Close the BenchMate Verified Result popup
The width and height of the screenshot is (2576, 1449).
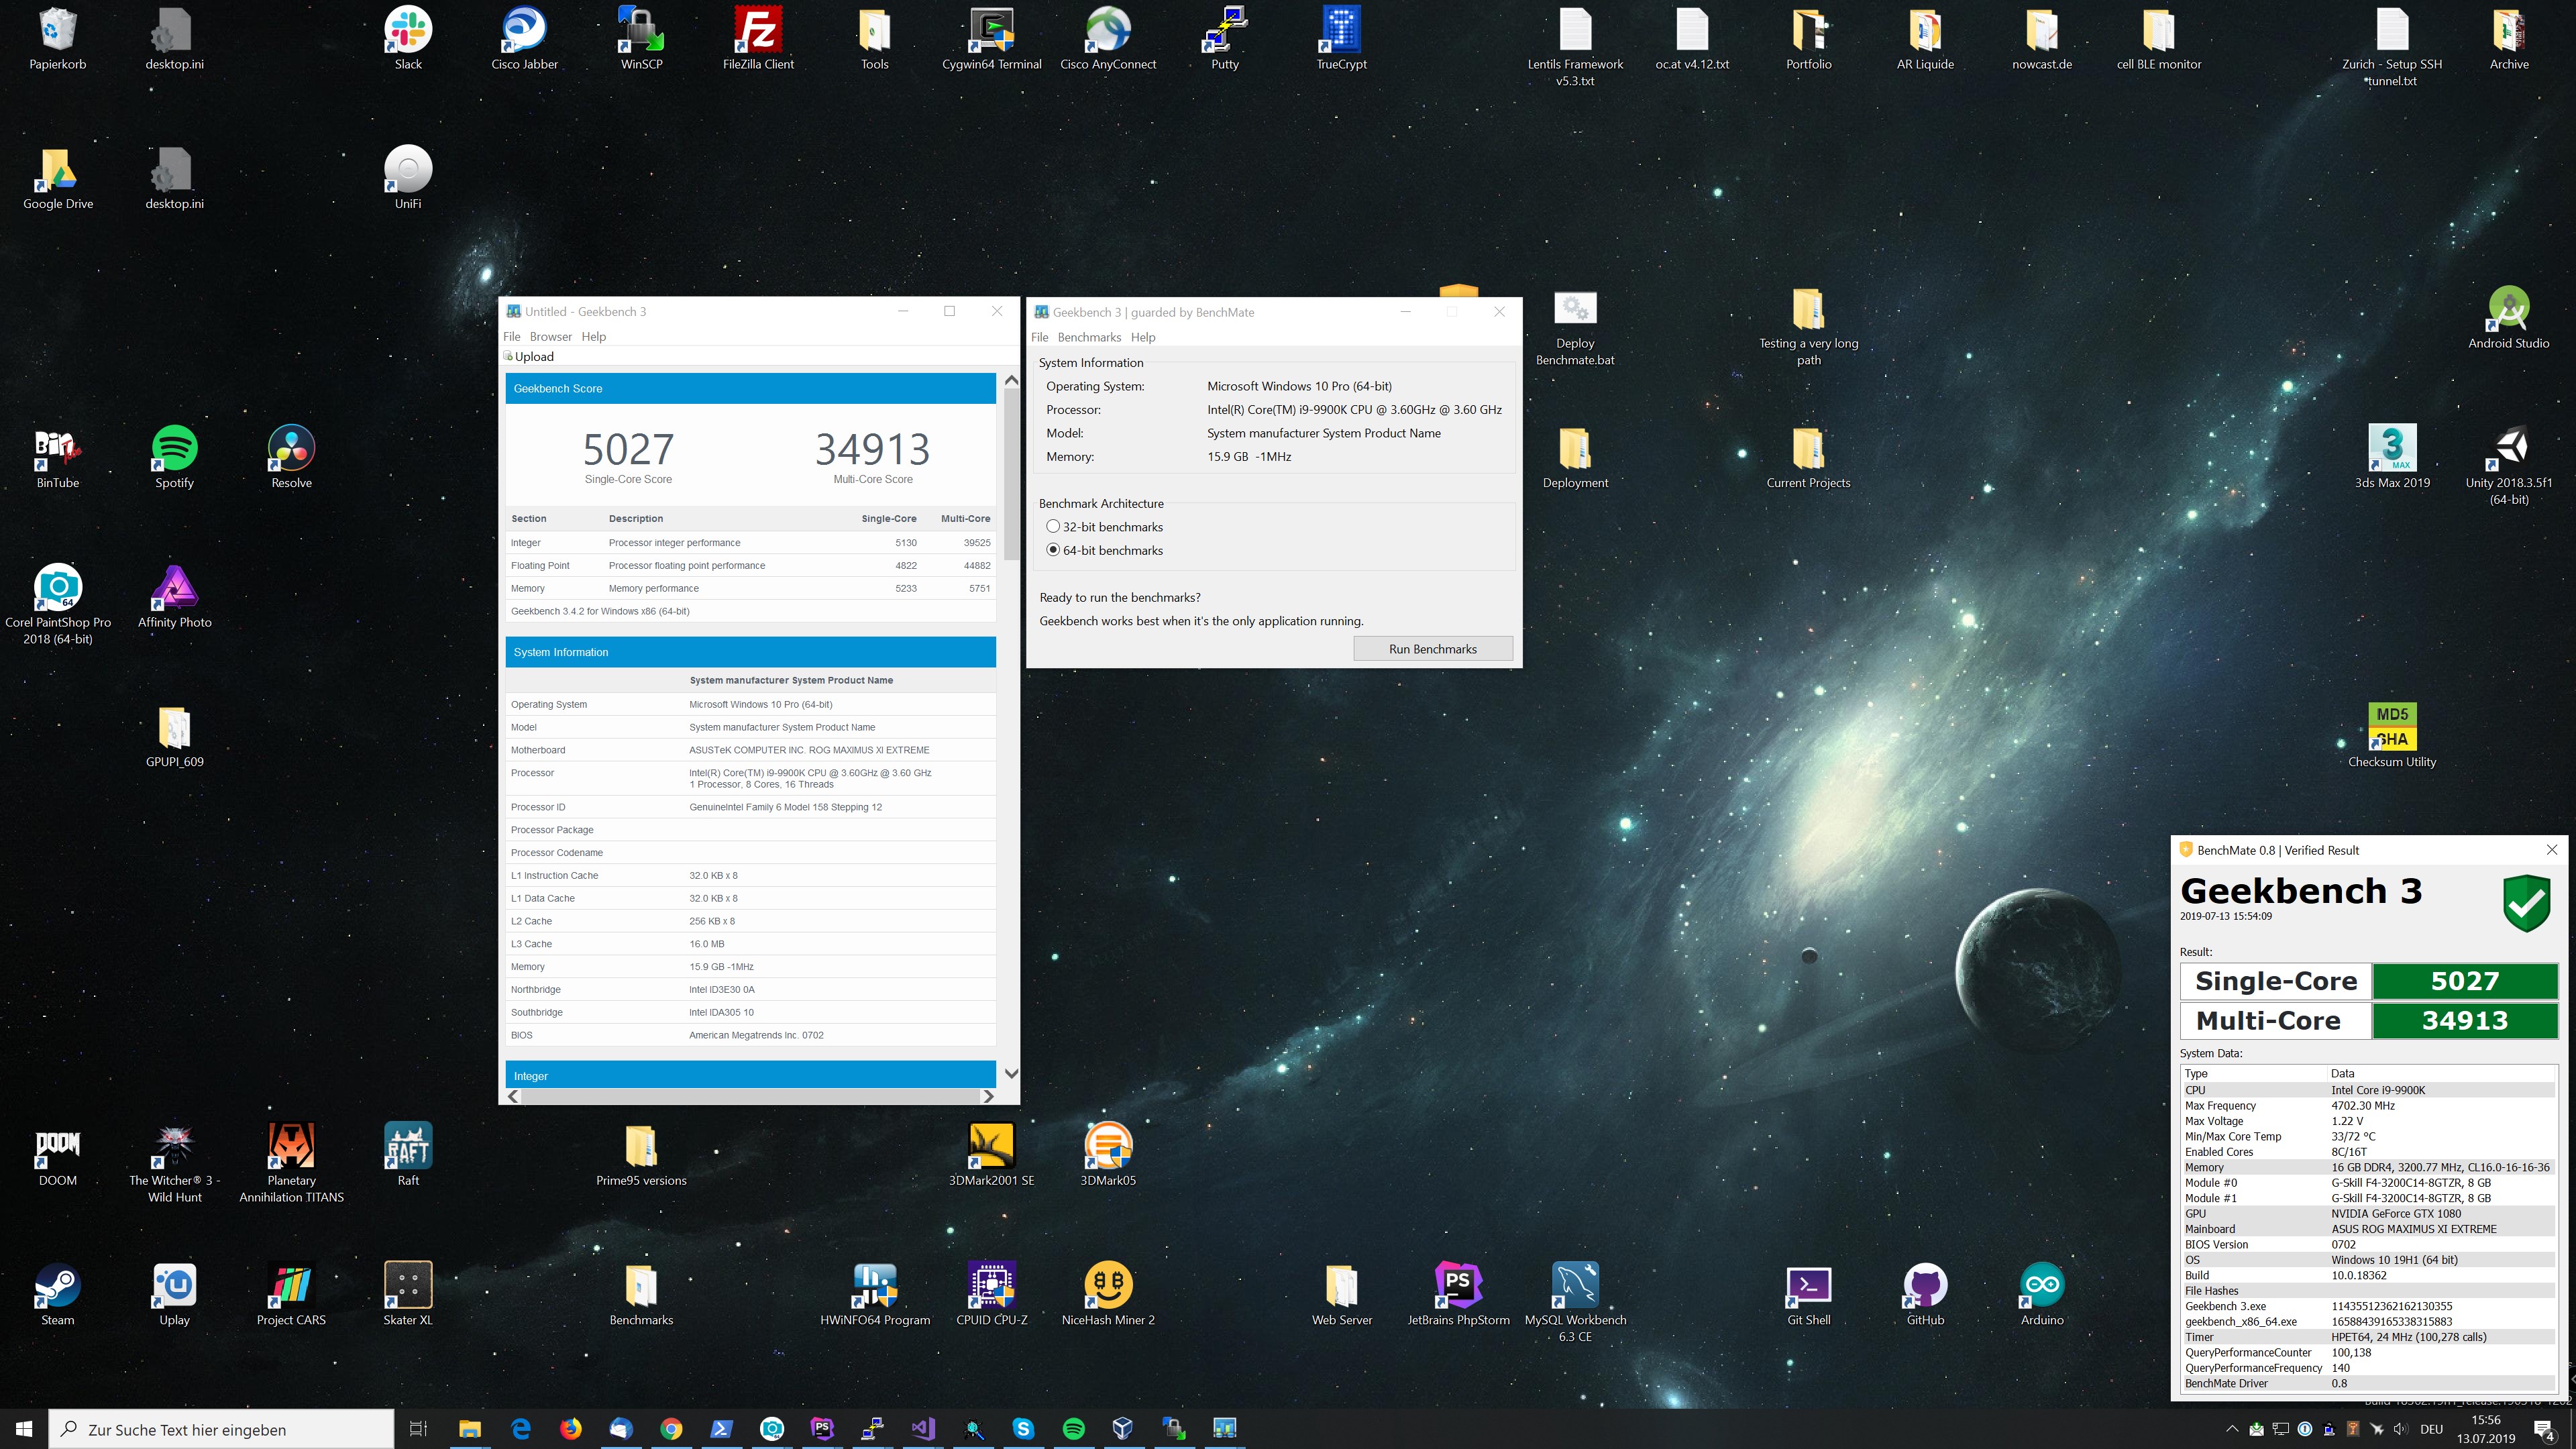[2551, 850]
